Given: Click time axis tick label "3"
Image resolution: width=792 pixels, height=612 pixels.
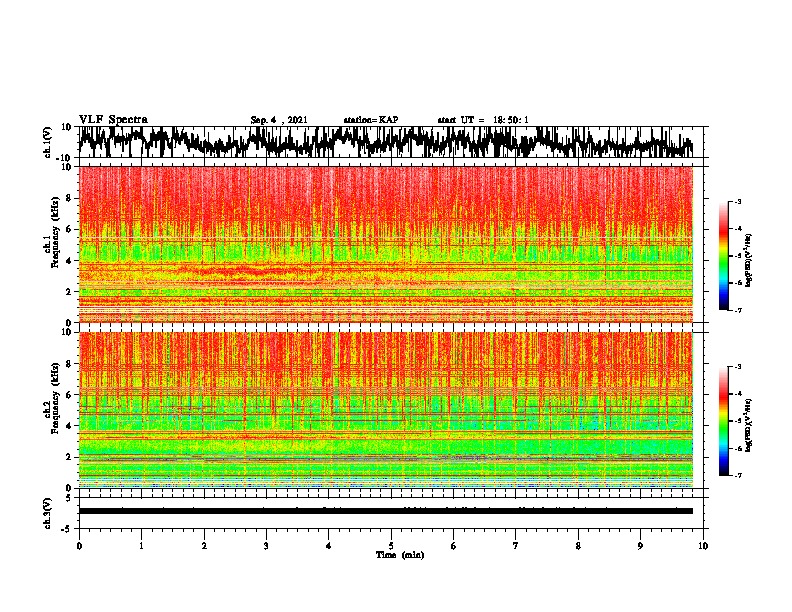Looking at the screenshot, I should [x=266, y=546].
